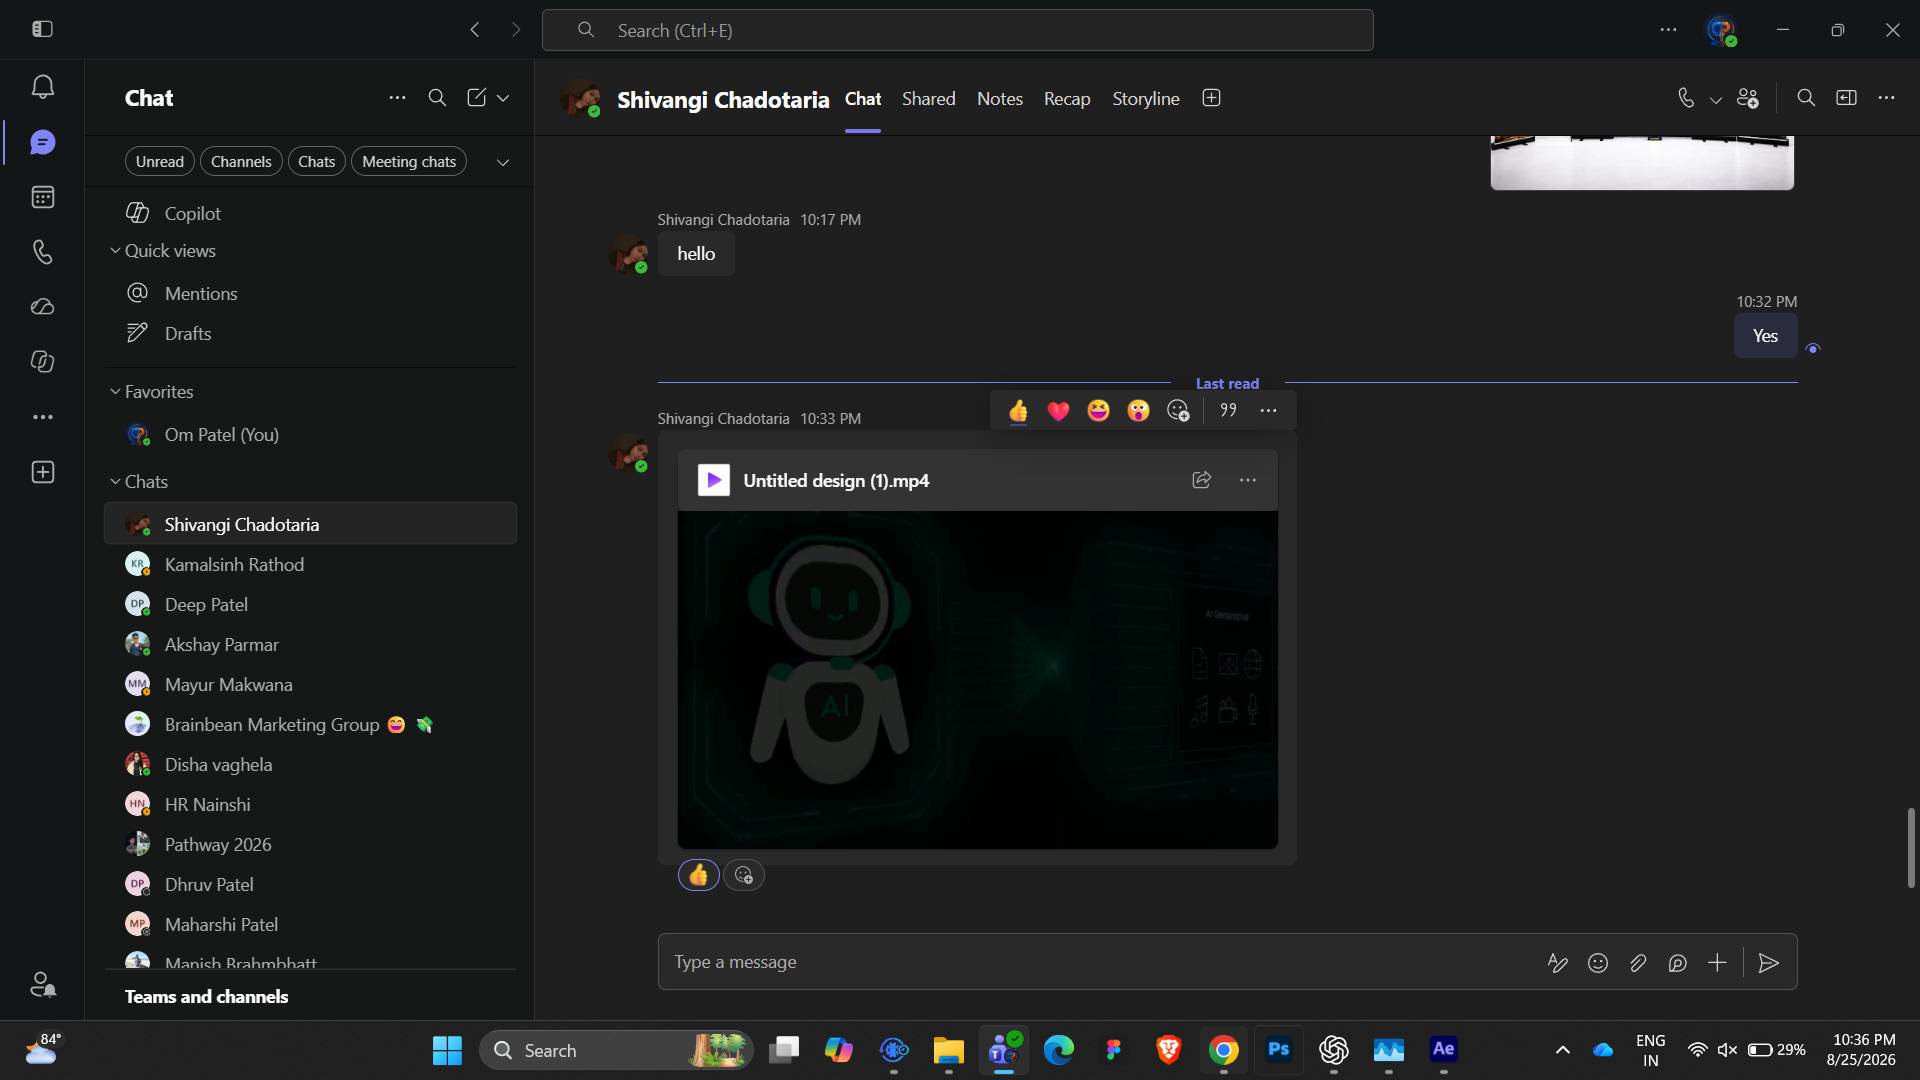This screenshot has width=1920, height=1080.
Task: Click the attach file paperclip icon
Action: coord(1637,963)
